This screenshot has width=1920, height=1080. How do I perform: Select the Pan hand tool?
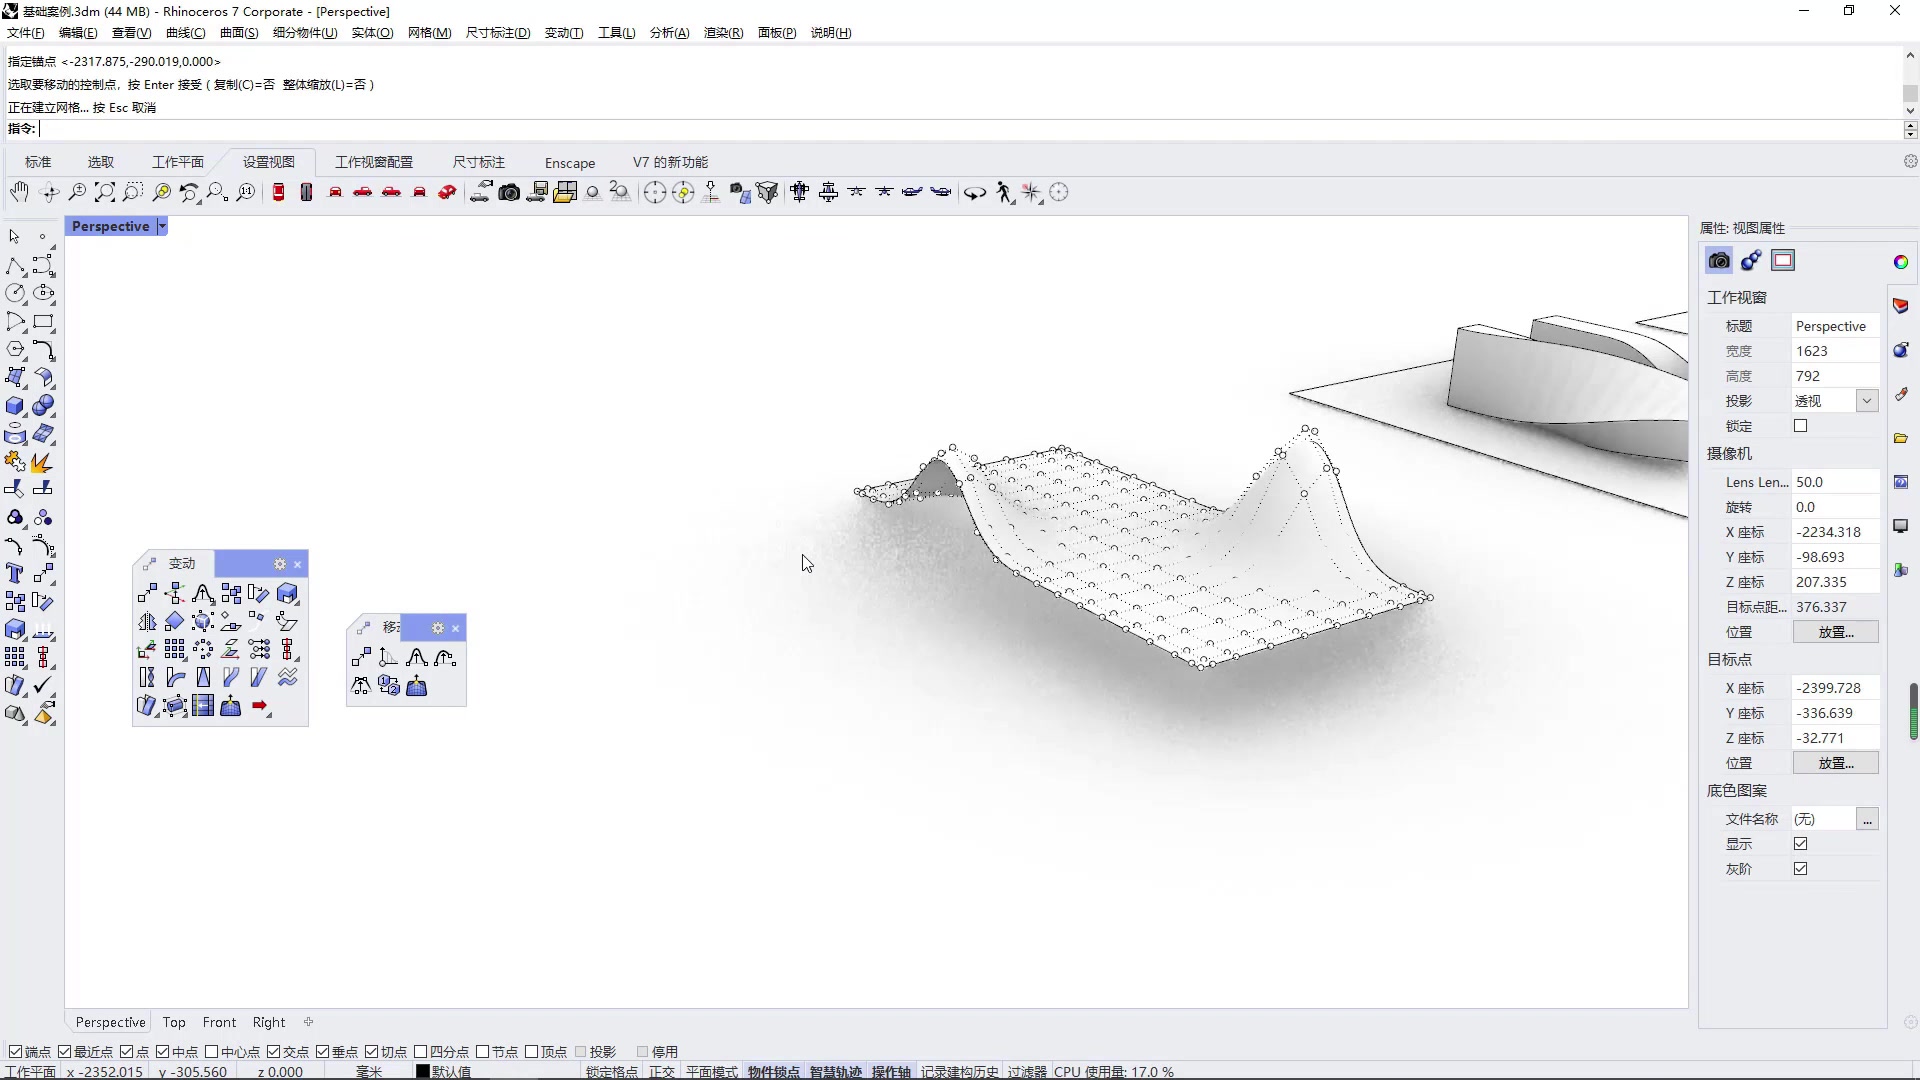pos(19,192)
